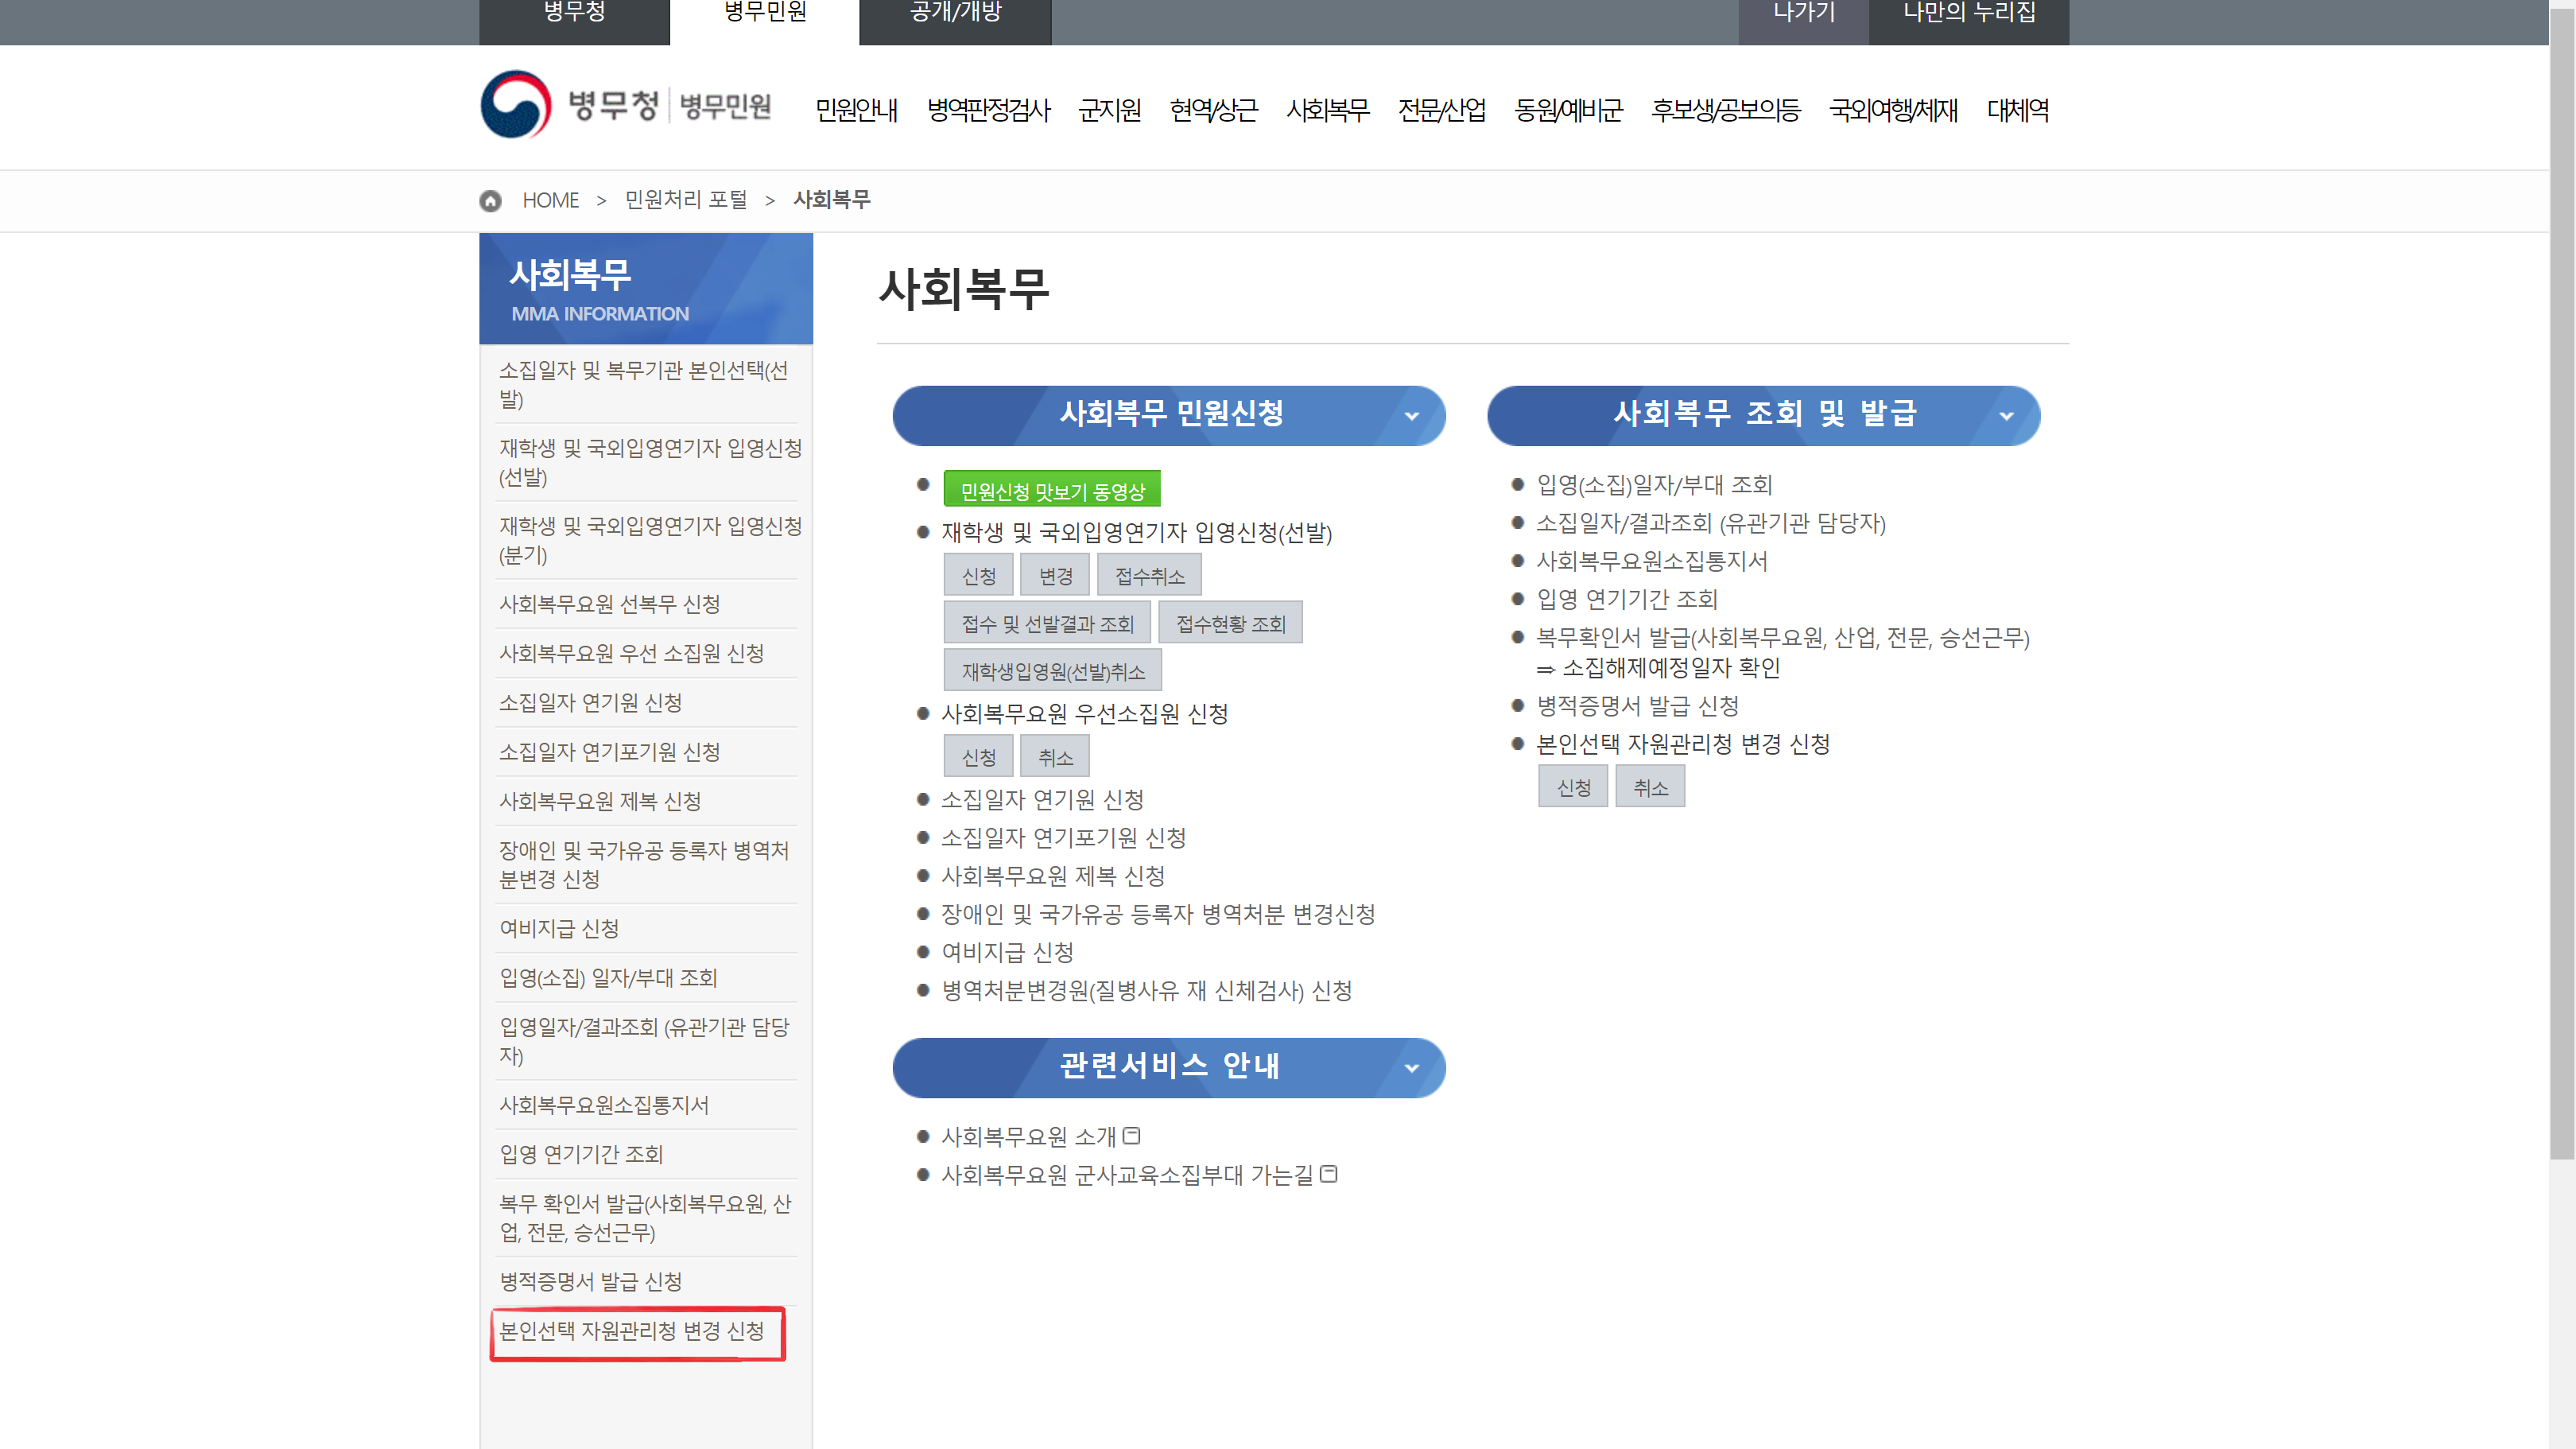Open the 국외여행/체재 main menu
Viewport: 2576px width, 1449px height.
pos(1893,110)
